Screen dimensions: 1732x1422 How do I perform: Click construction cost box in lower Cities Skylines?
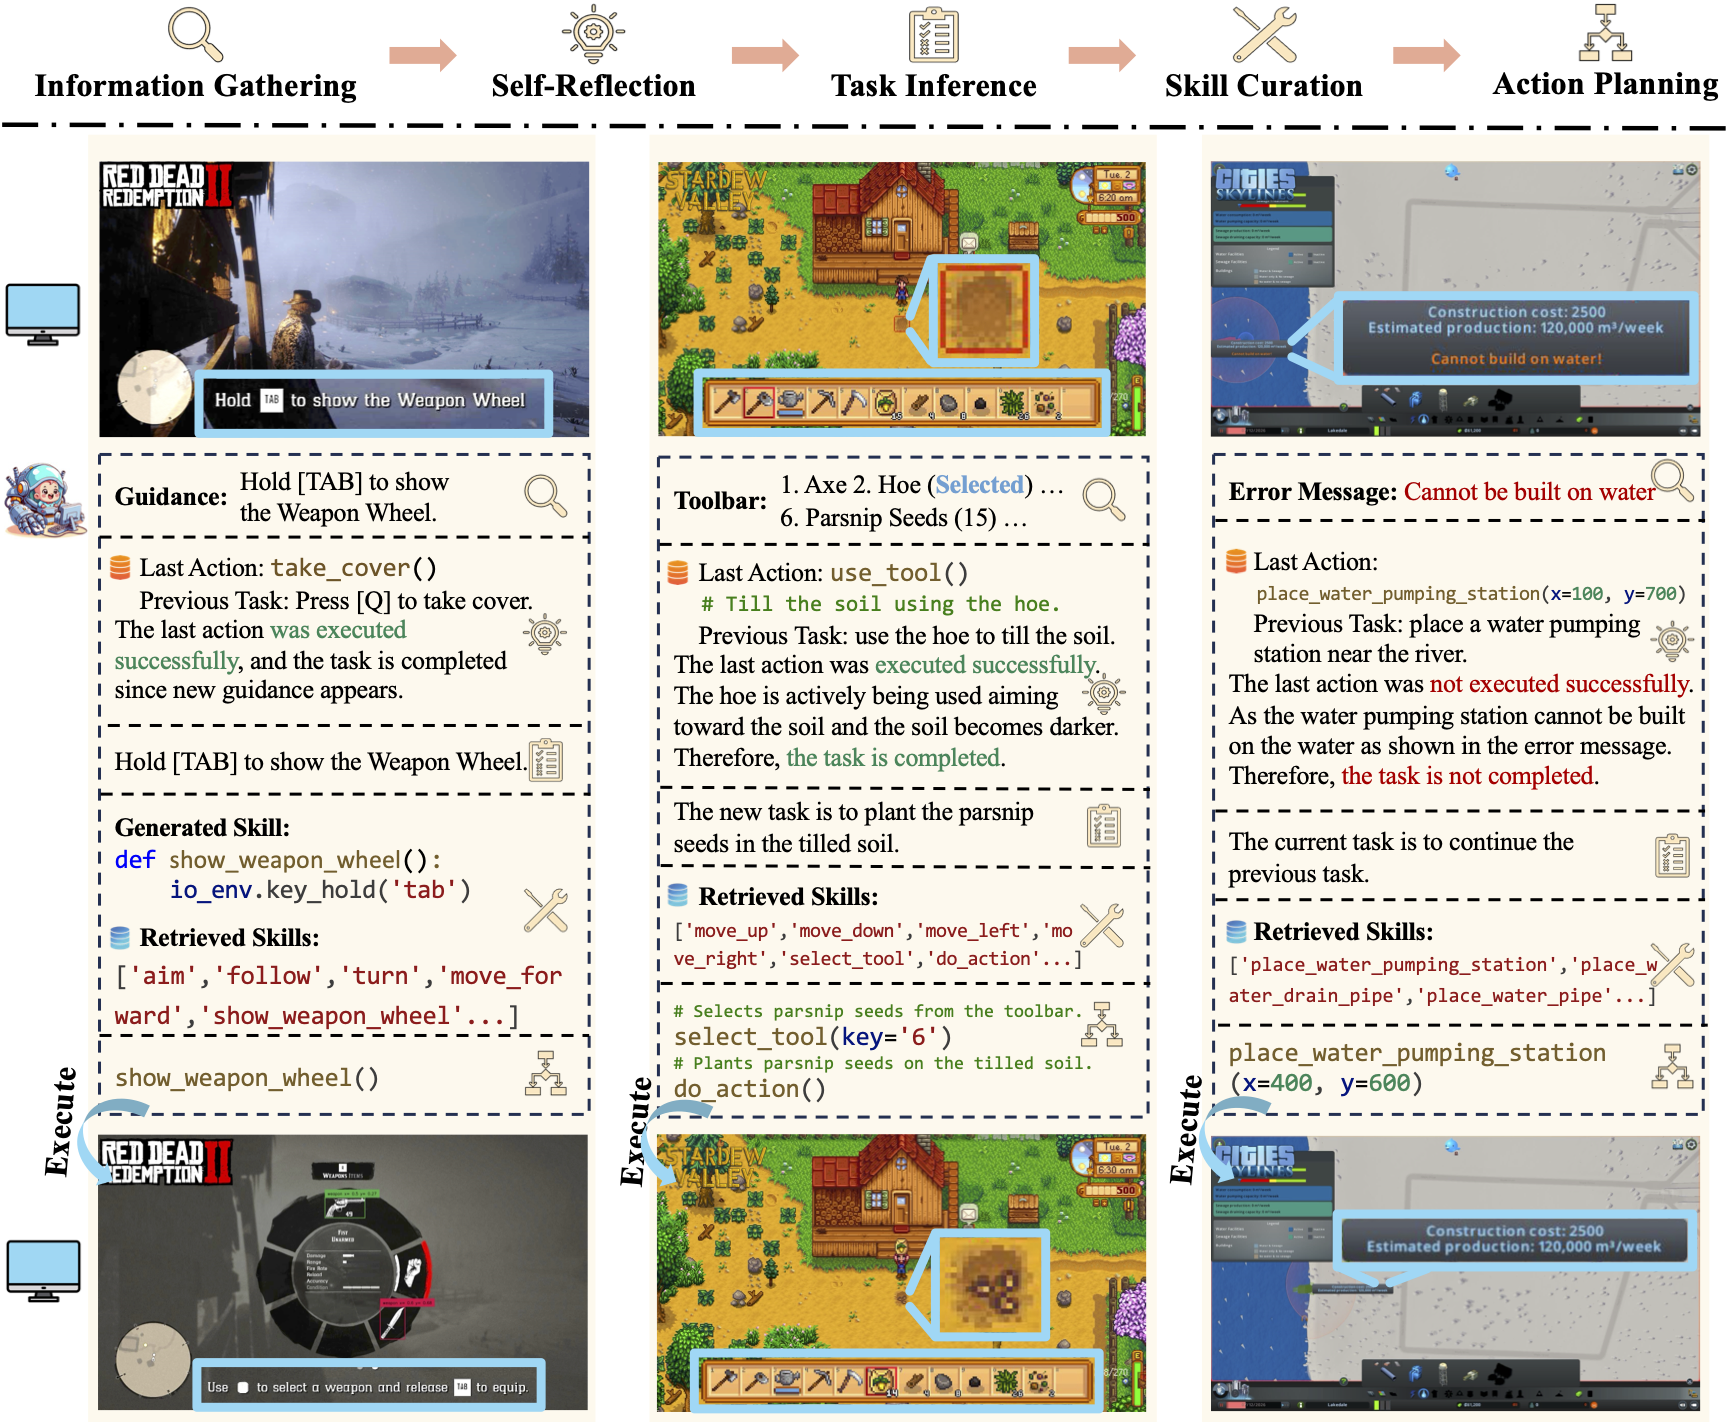click(x=1514, y=1239)
